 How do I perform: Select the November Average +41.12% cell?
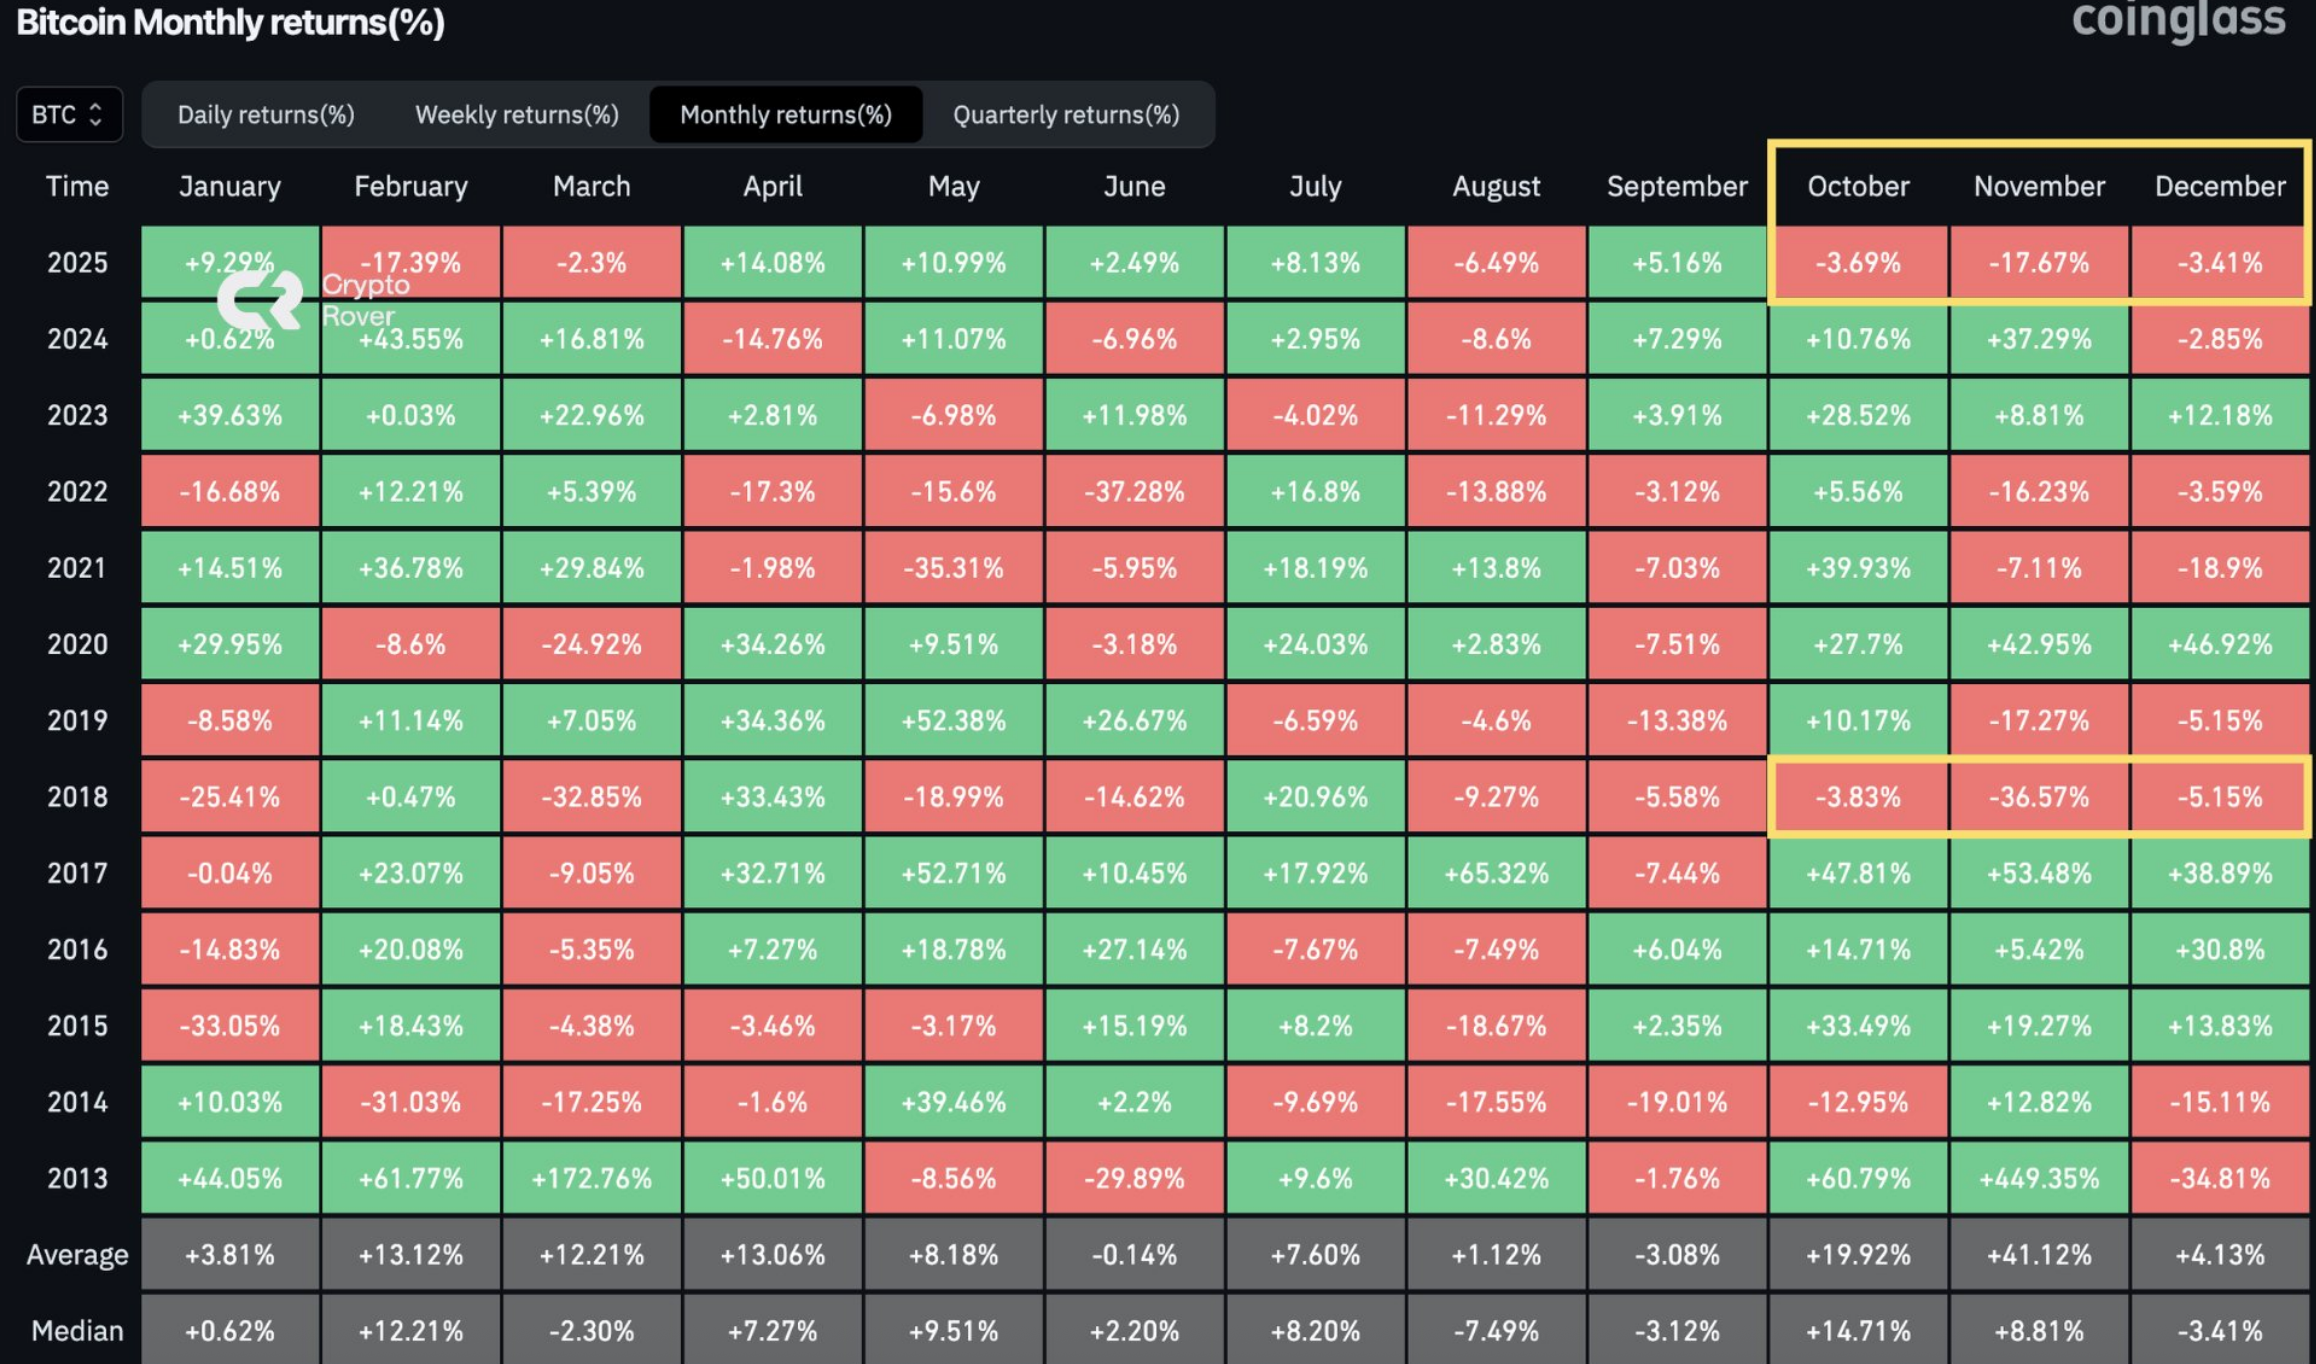[2039, 1254]
